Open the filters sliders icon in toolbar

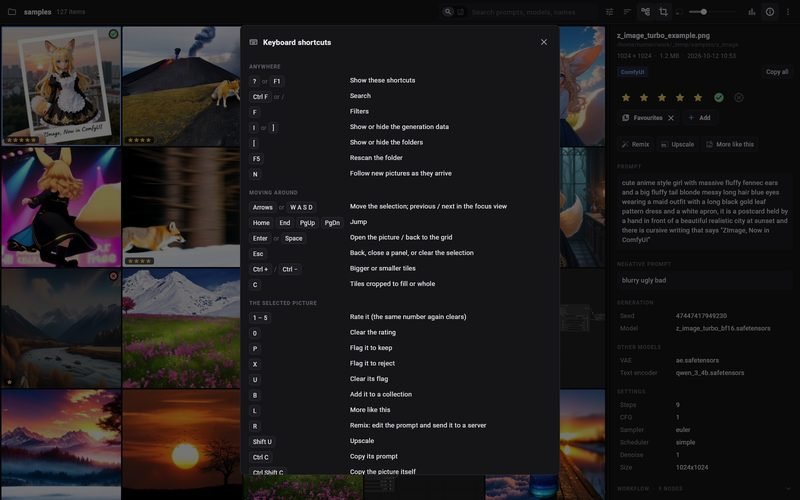609,12
